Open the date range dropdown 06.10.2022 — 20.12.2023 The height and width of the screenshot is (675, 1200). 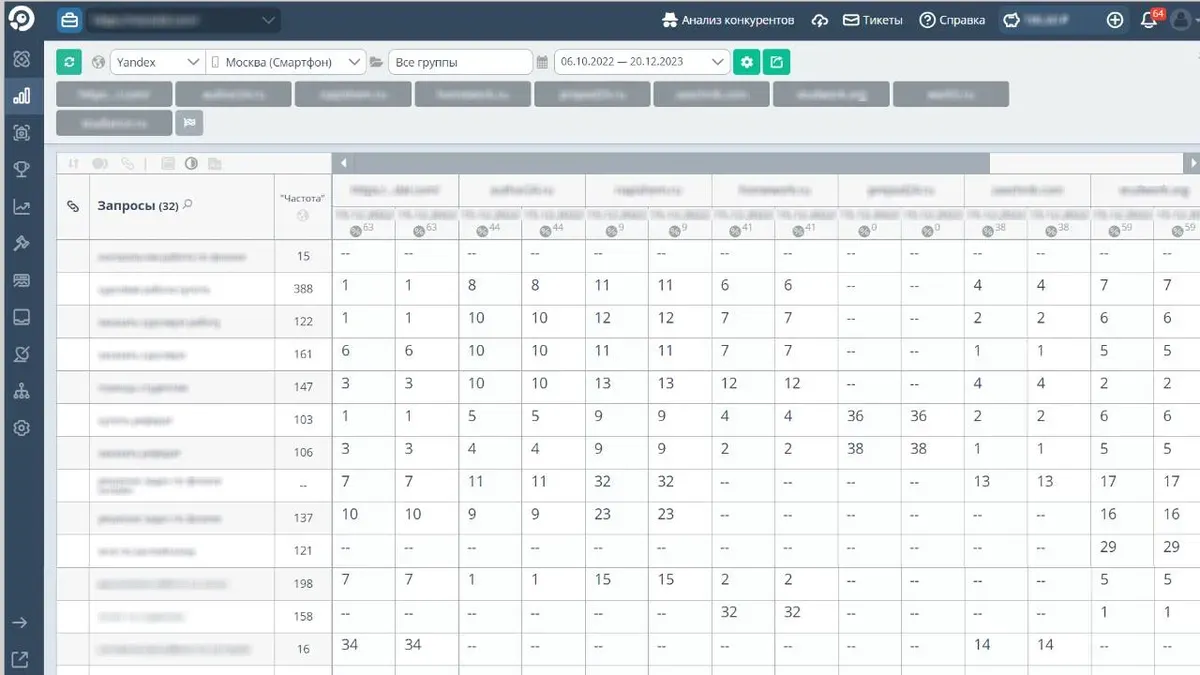[x=642, y=62]
